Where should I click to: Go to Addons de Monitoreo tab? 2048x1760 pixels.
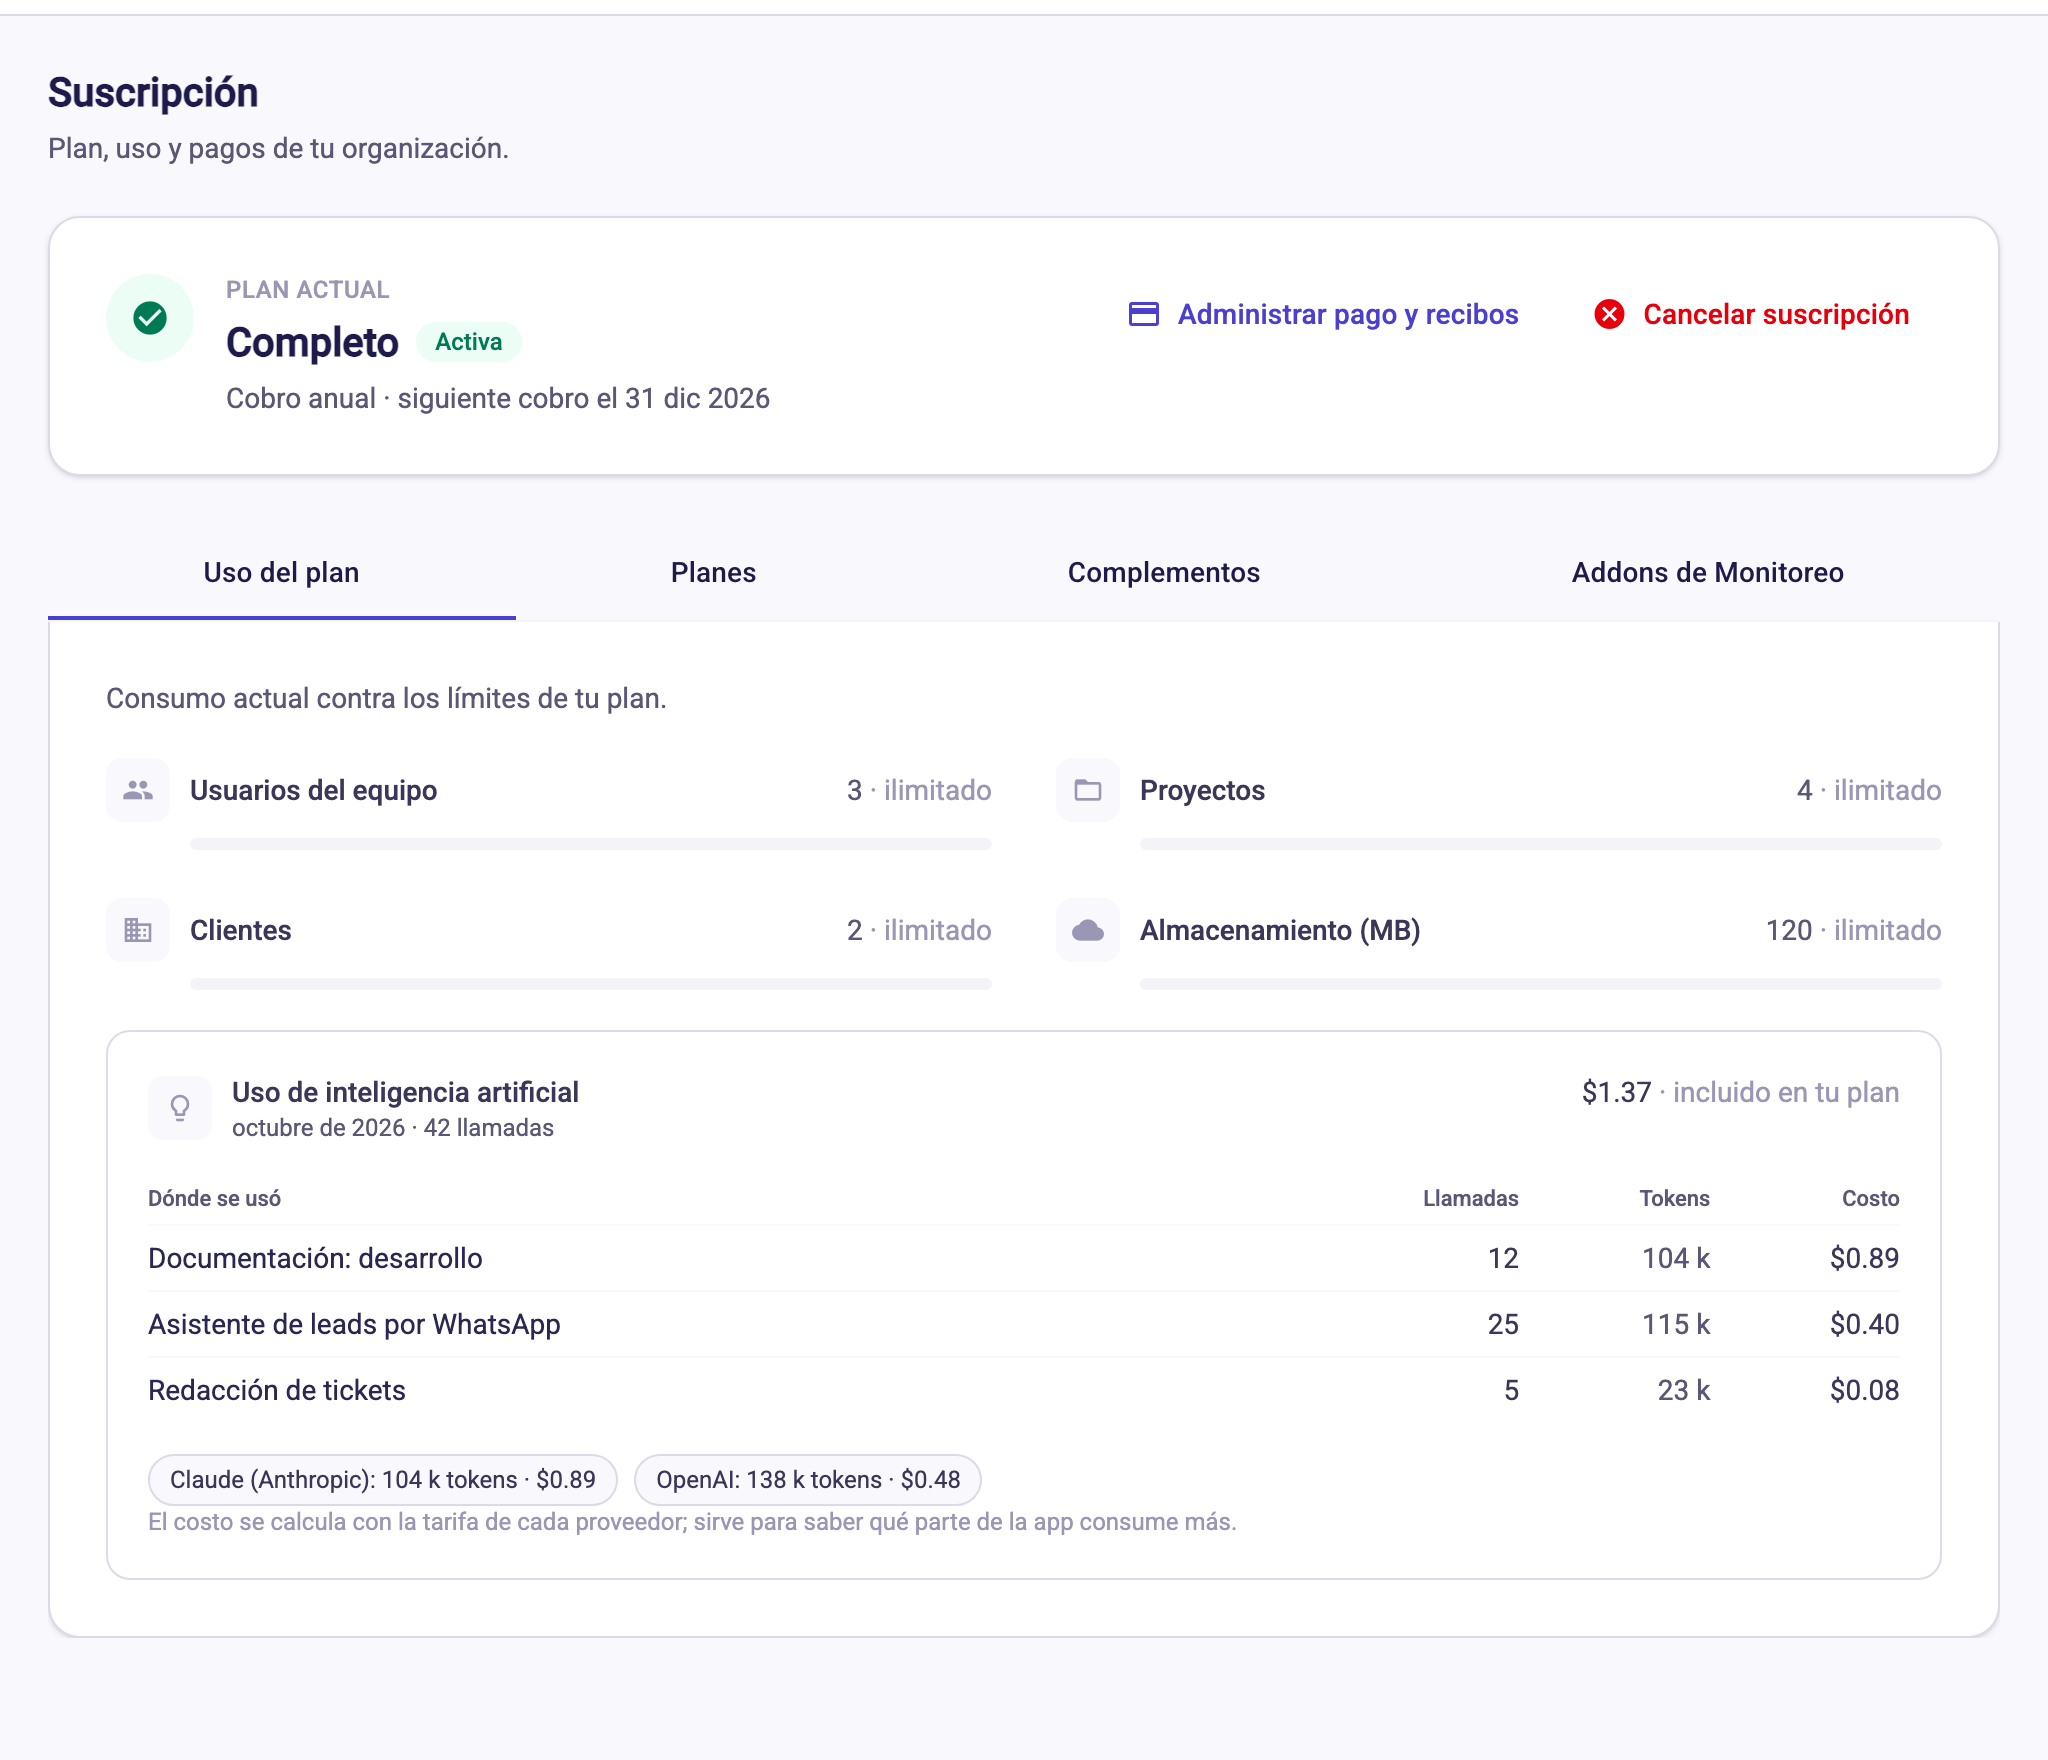(1708, 572)
